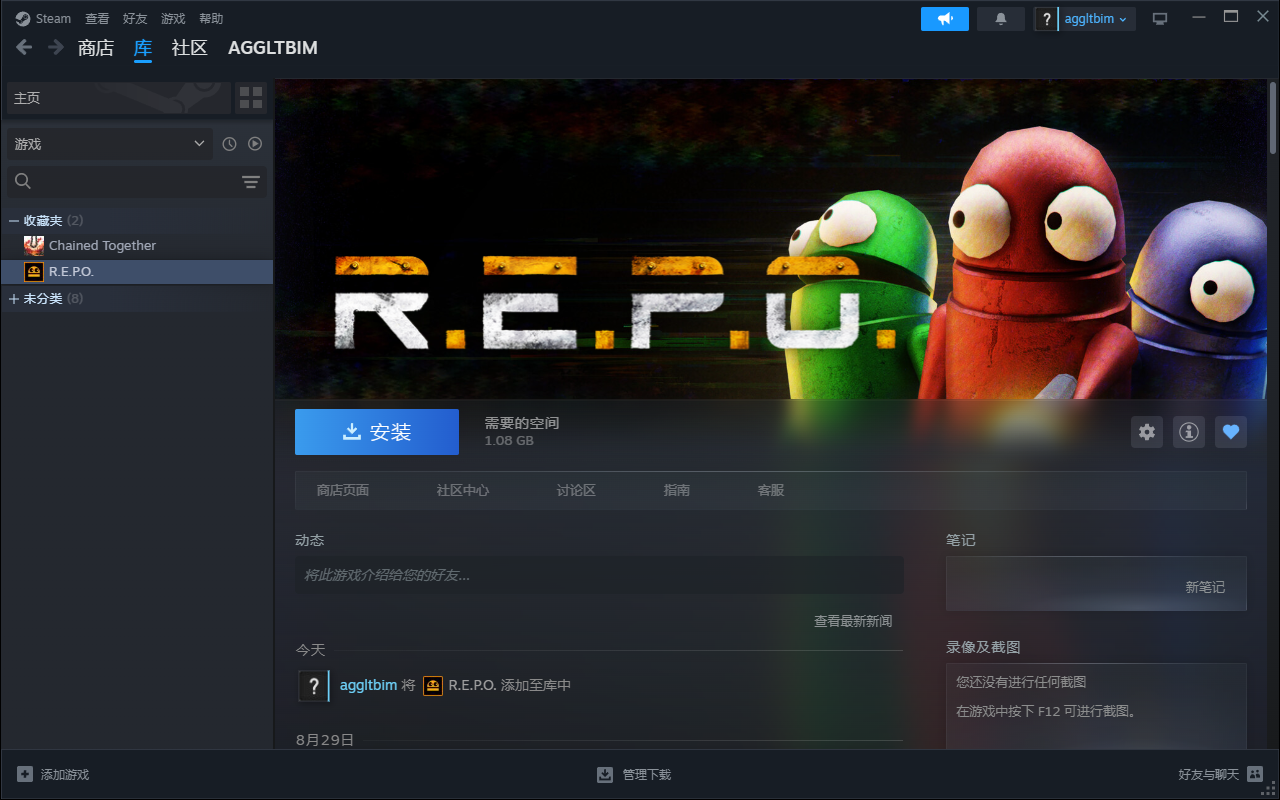Toggle the R.E.P.O. favorite heart
This screenshot has width=1280, height=800.
1231,432
